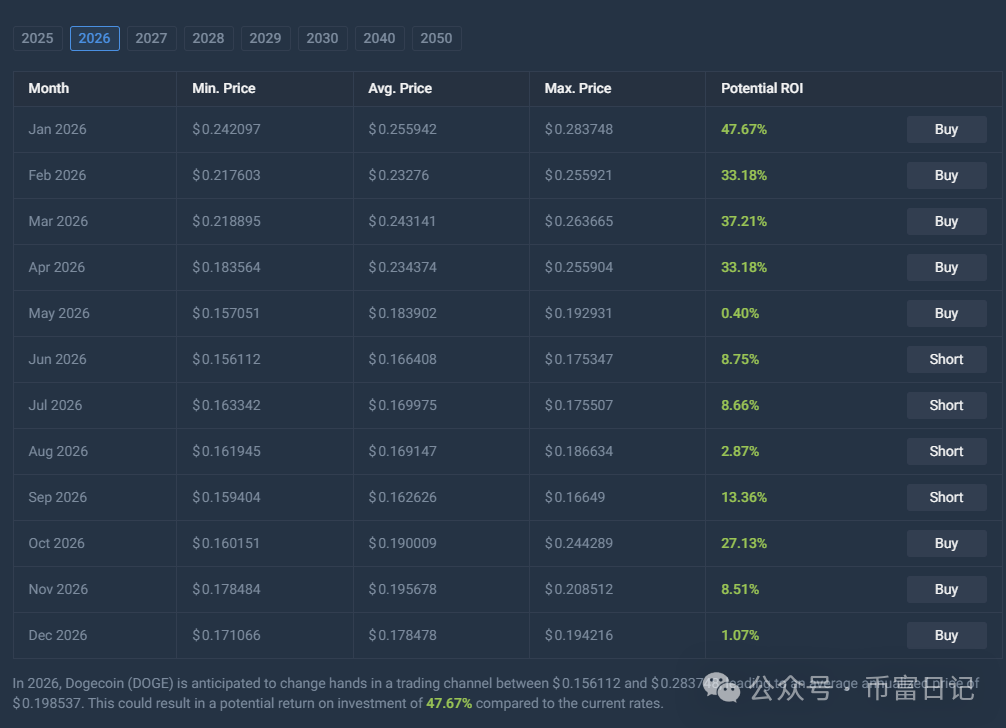Image resolution: width=1006 pixels, height=728 pixels.
Task: Open the 2030 year tab
Action: (322, 38)
